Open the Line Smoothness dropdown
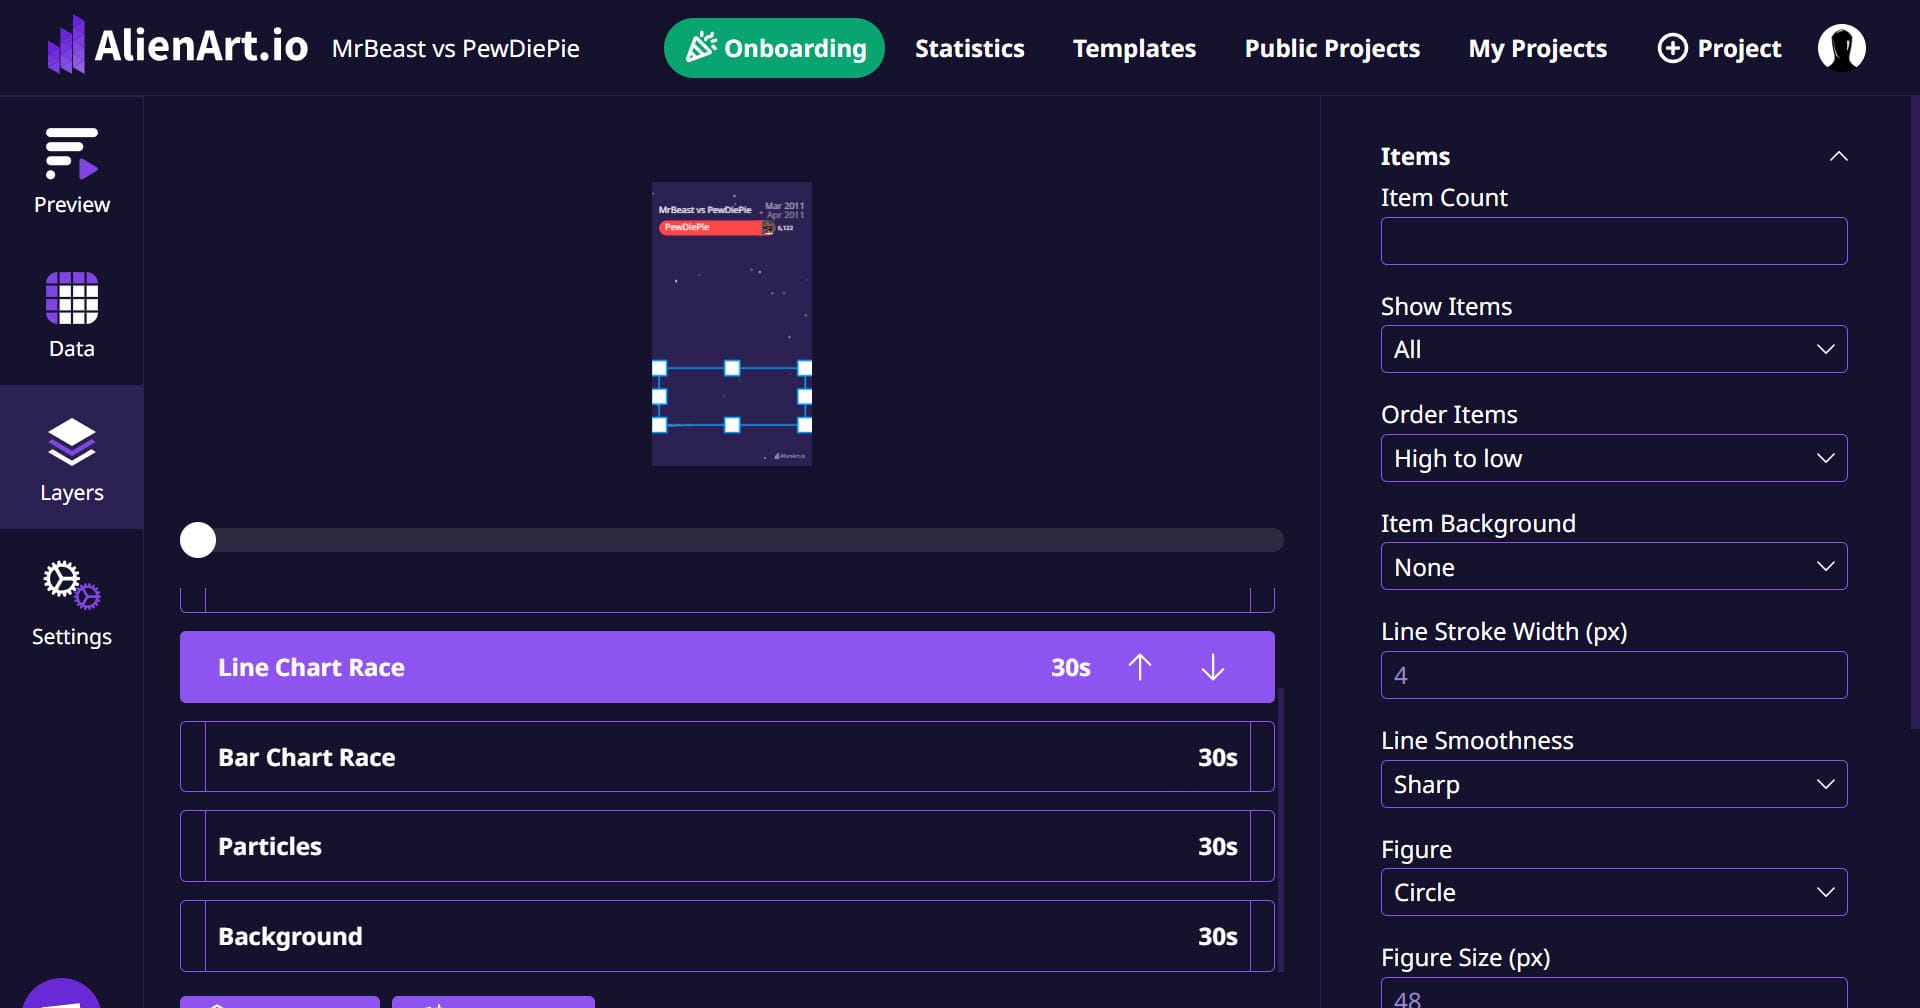Screen dimensions: 1920x1008 click(1614, 784)
